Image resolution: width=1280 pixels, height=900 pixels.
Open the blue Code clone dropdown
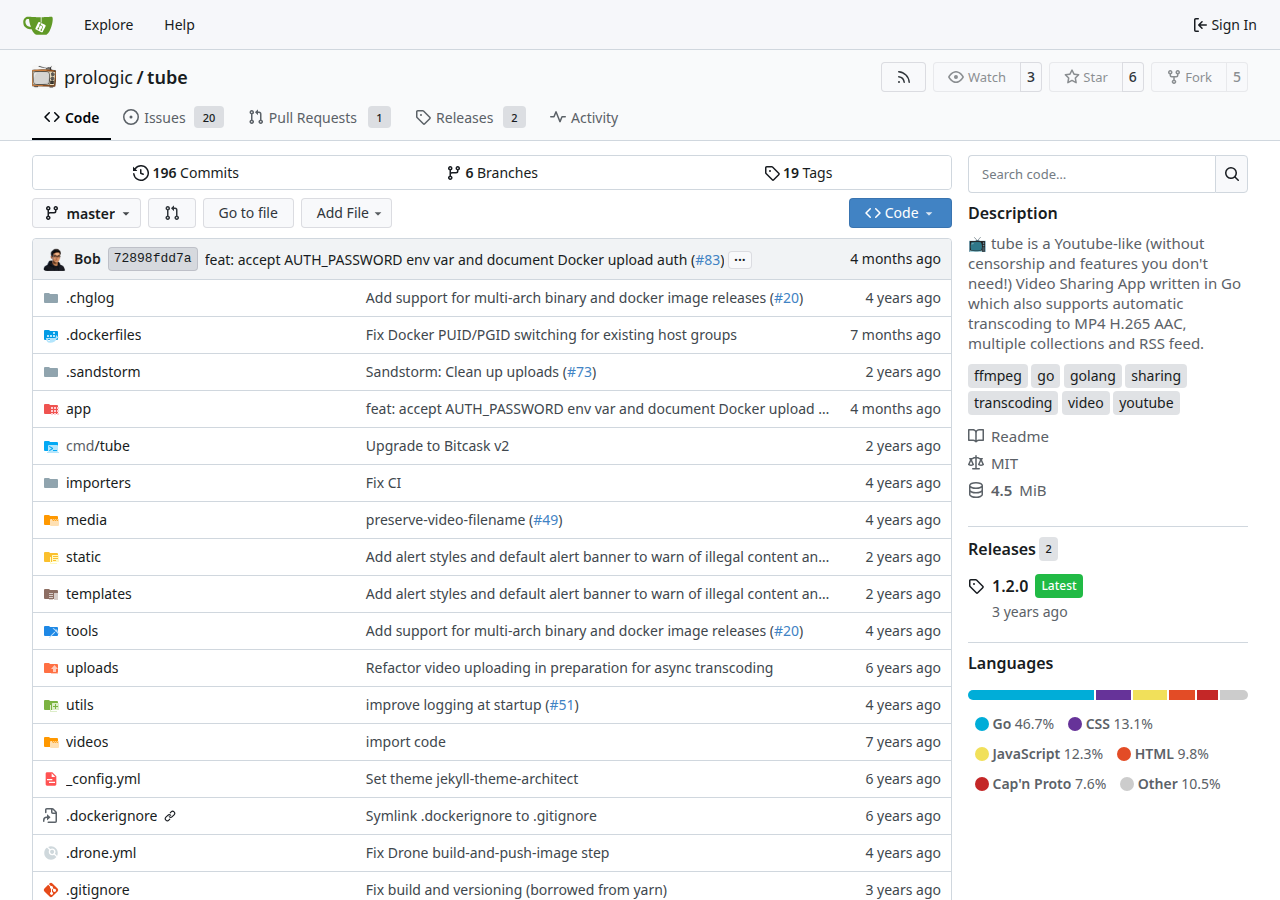click(x=900, y=213)
